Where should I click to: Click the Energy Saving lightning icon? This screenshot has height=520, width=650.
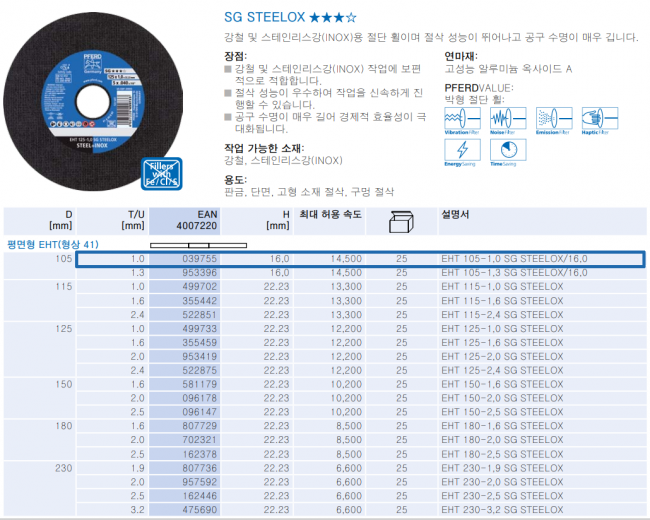tap(461, 151)
